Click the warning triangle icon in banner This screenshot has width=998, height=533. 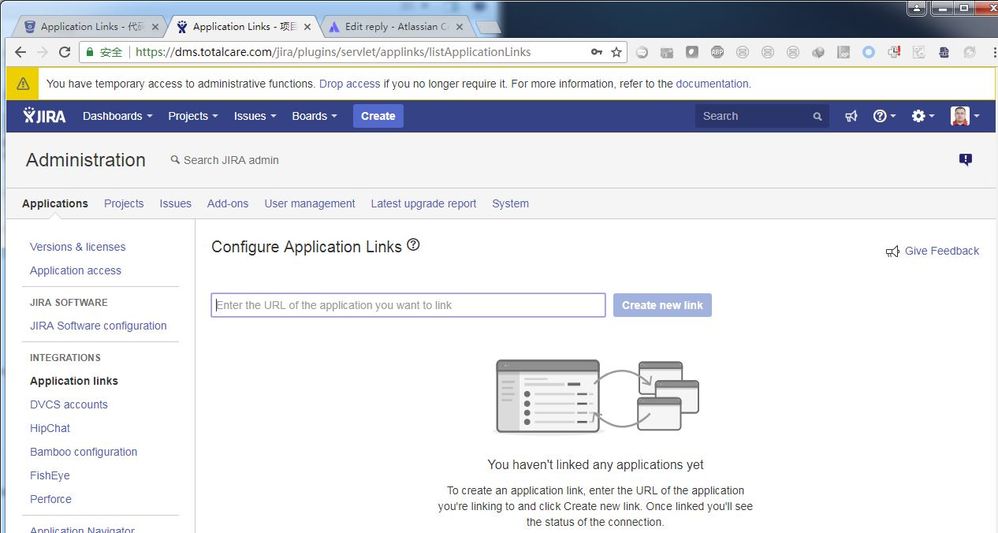click(23, 83)
